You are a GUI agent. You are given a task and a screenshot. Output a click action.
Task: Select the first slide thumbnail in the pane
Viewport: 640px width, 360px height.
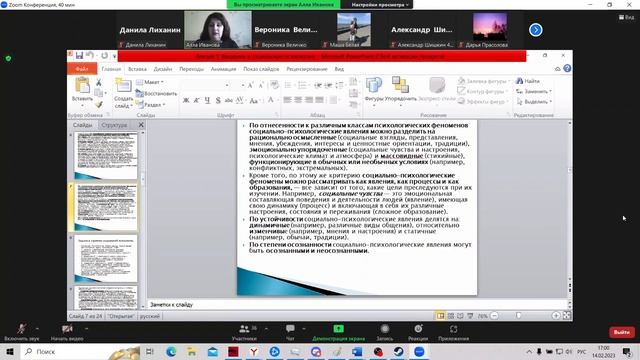(x=106, y=156)
